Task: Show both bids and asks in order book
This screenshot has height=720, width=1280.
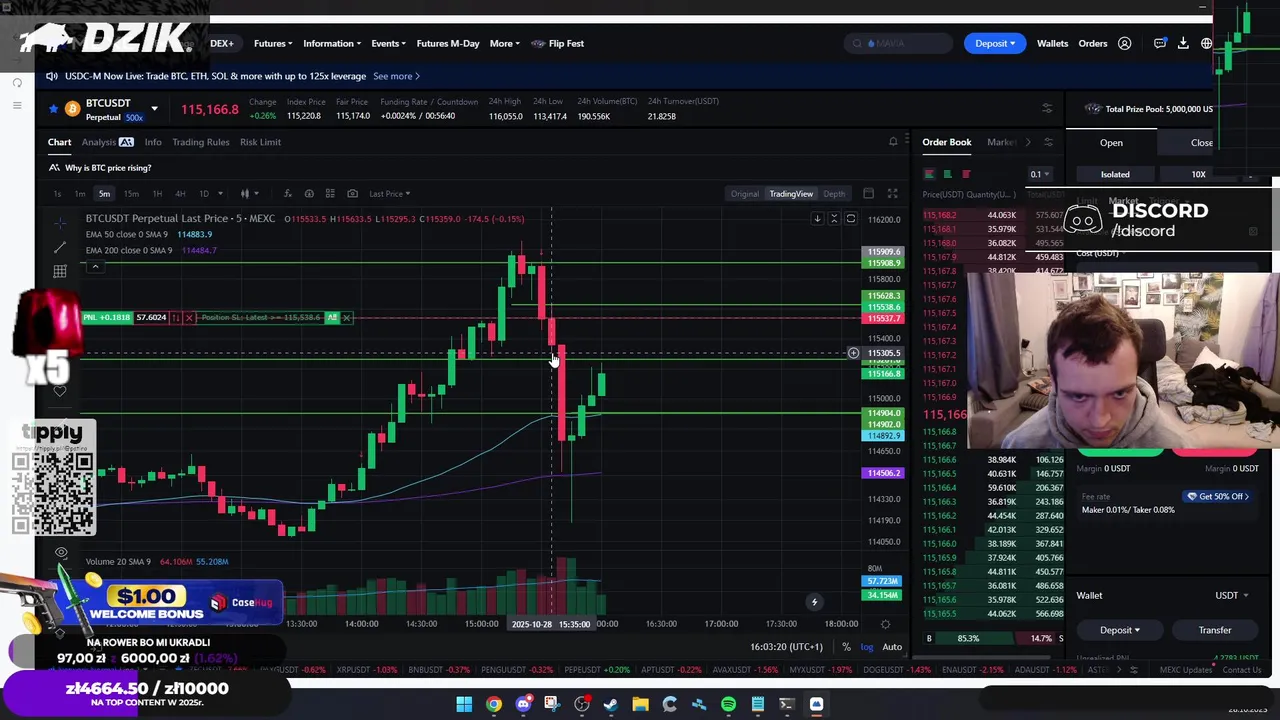Action: pos(929,174)
